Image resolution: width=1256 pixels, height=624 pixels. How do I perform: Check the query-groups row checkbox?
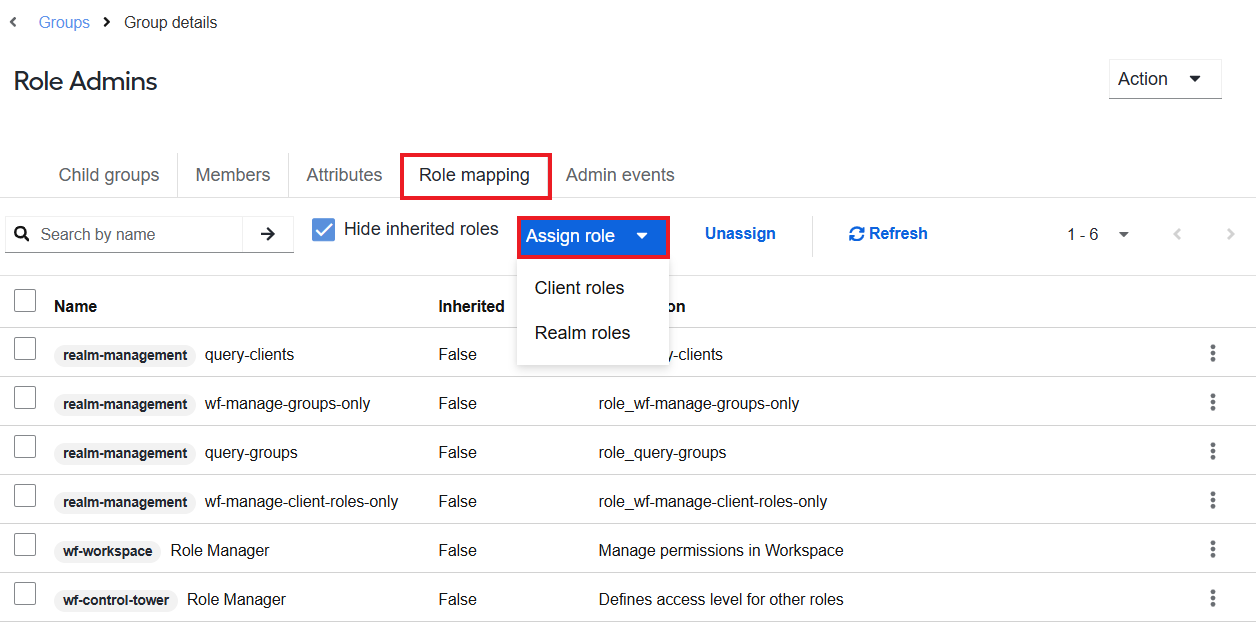[25, 447]
